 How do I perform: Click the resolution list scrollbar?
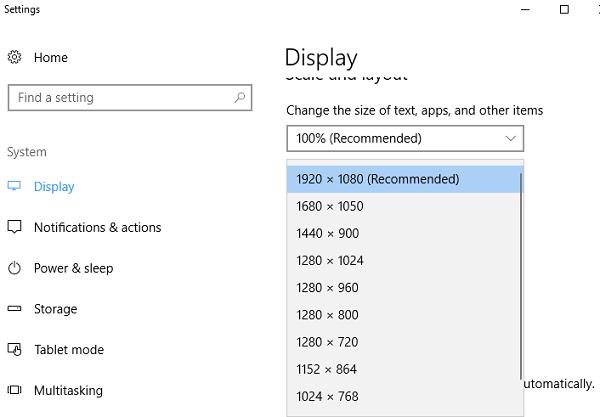[x=521, y=270]
